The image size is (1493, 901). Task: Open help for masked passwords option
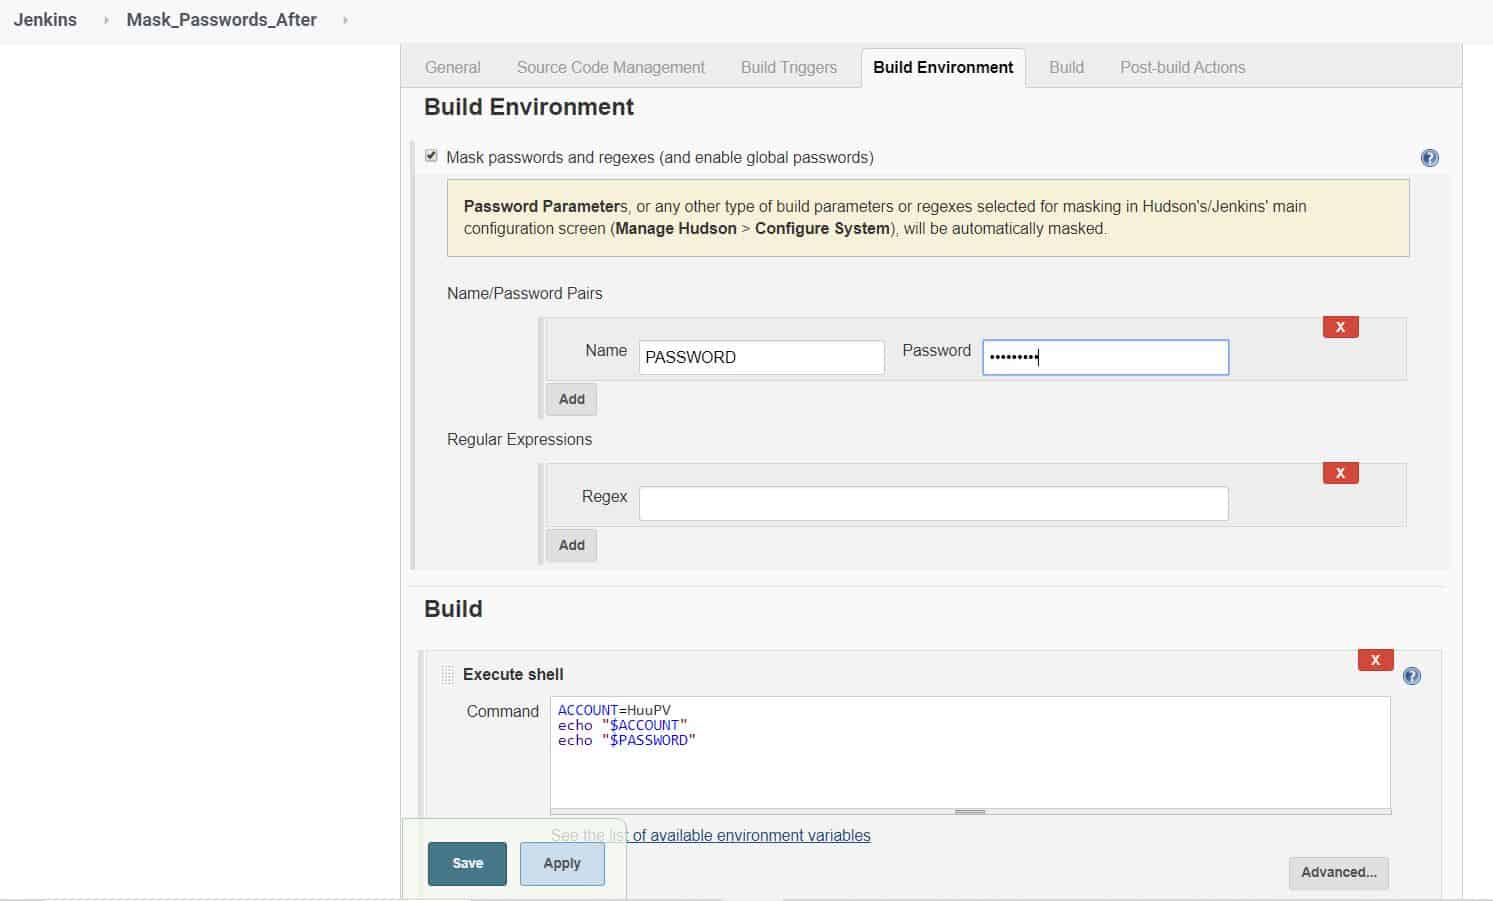pos(1429,157)
